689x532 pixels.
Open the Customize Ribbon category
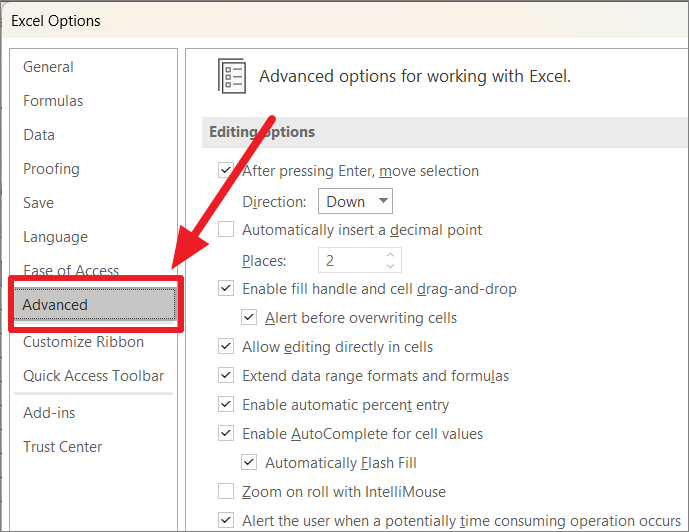click(x=83, y=342)
